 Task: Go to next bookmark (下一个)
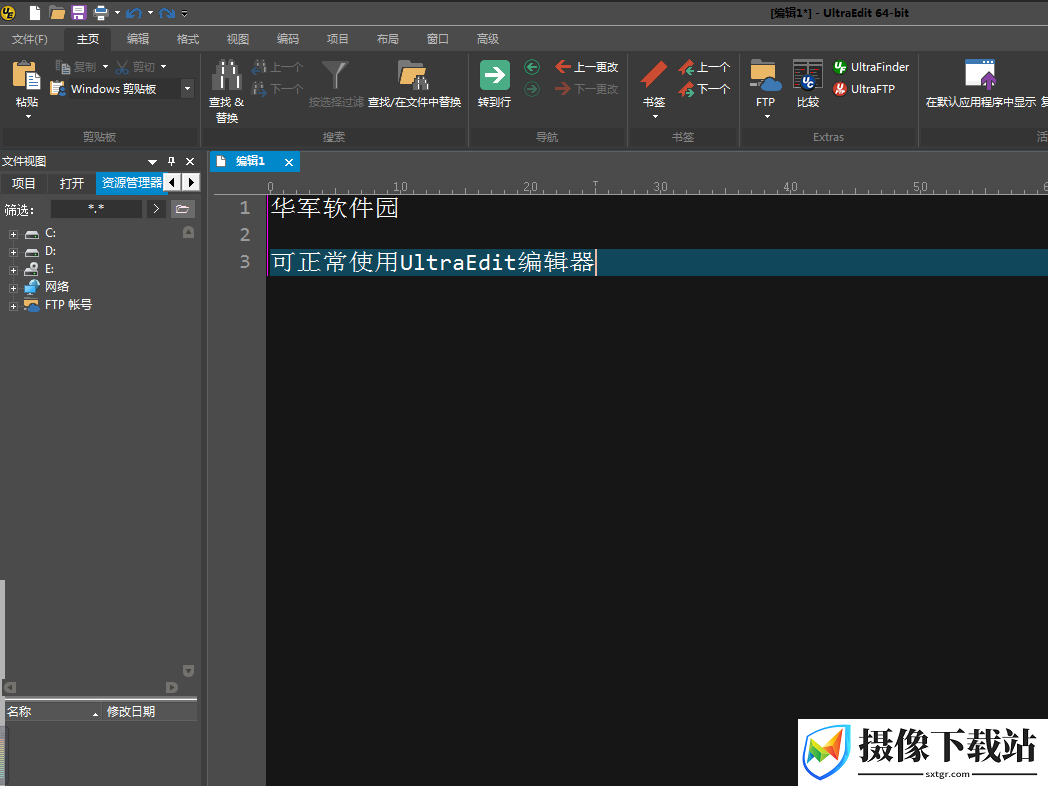point(704,89)
